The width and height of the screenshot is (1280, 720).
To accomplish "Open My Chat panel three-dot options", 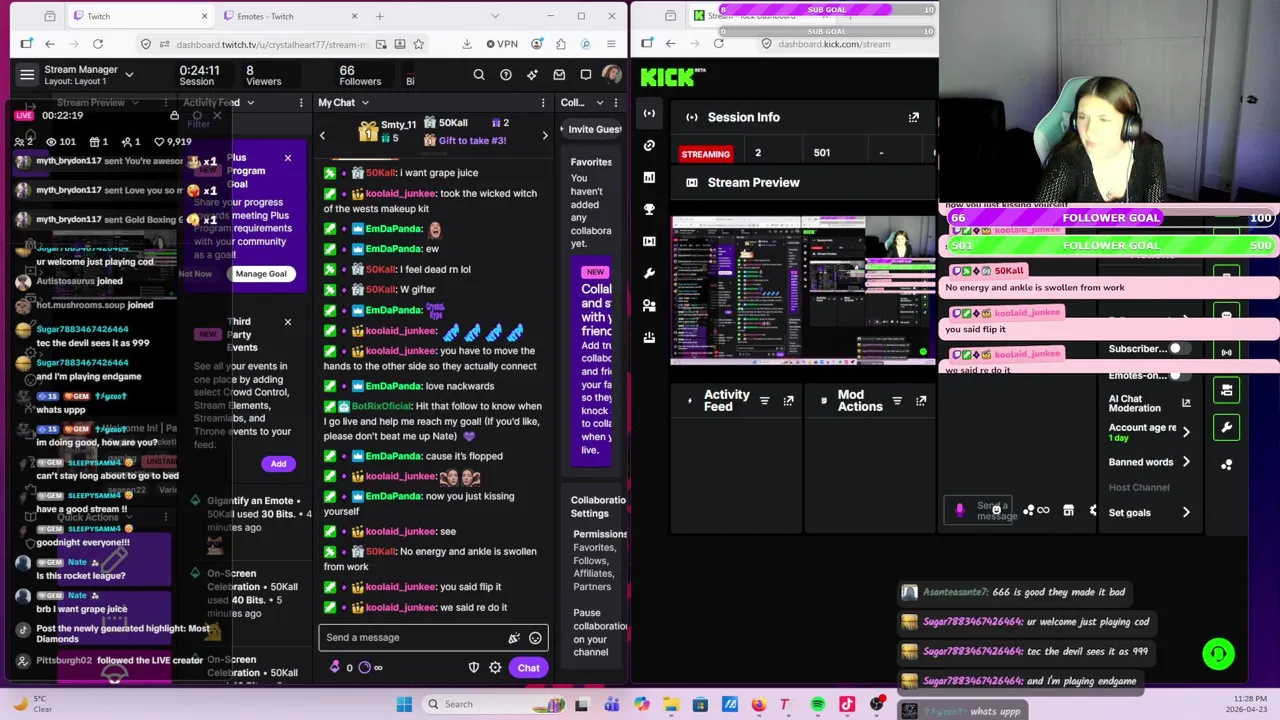I will pyautogui.click(x=543, y=102).
